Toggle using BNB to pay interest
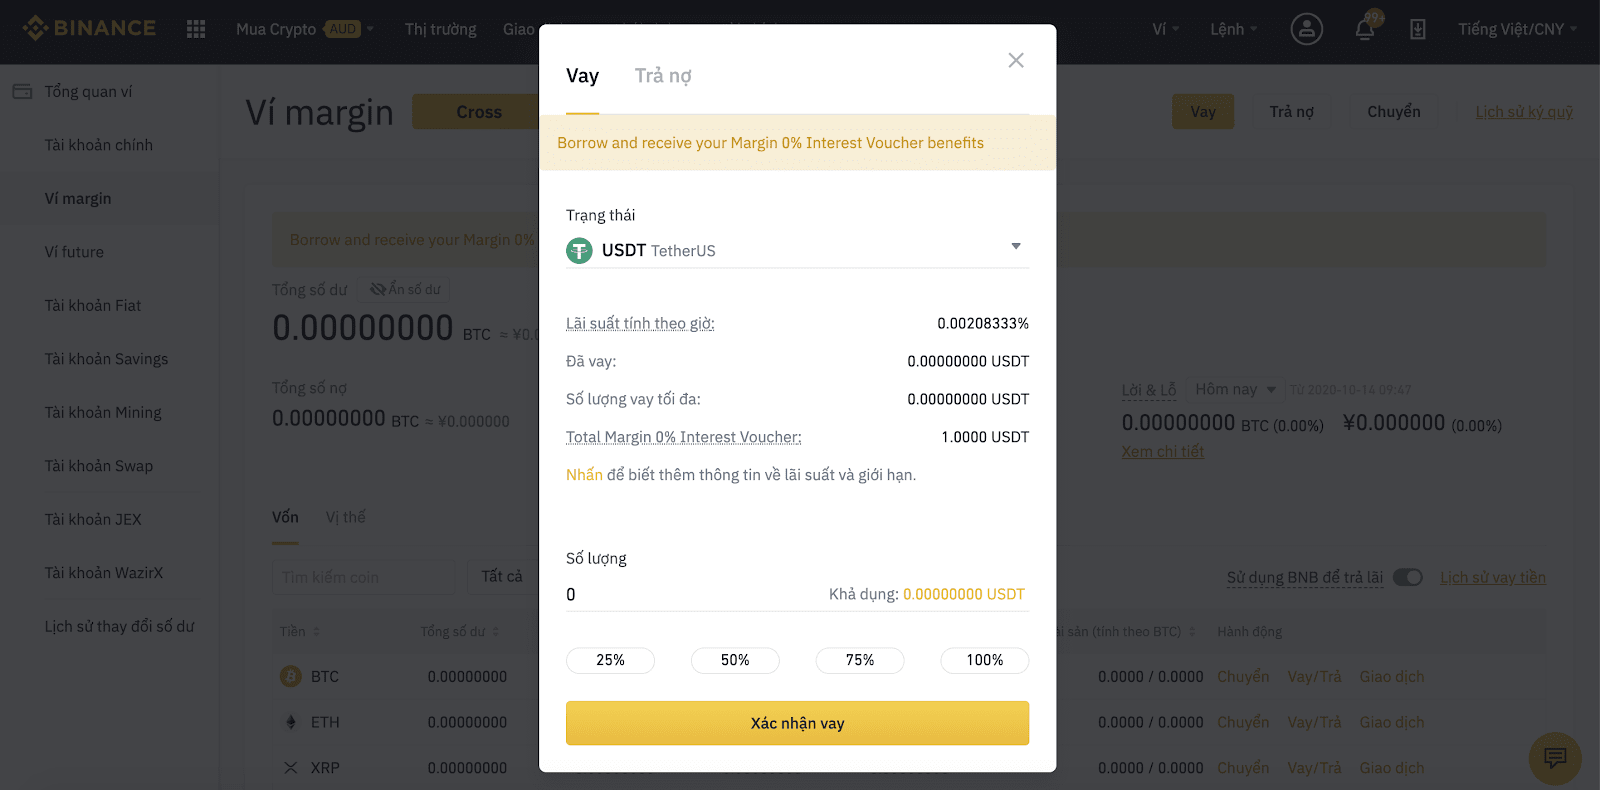Screen dimensions: 1600x790 pyautogui.click(x=1408, y=577)
